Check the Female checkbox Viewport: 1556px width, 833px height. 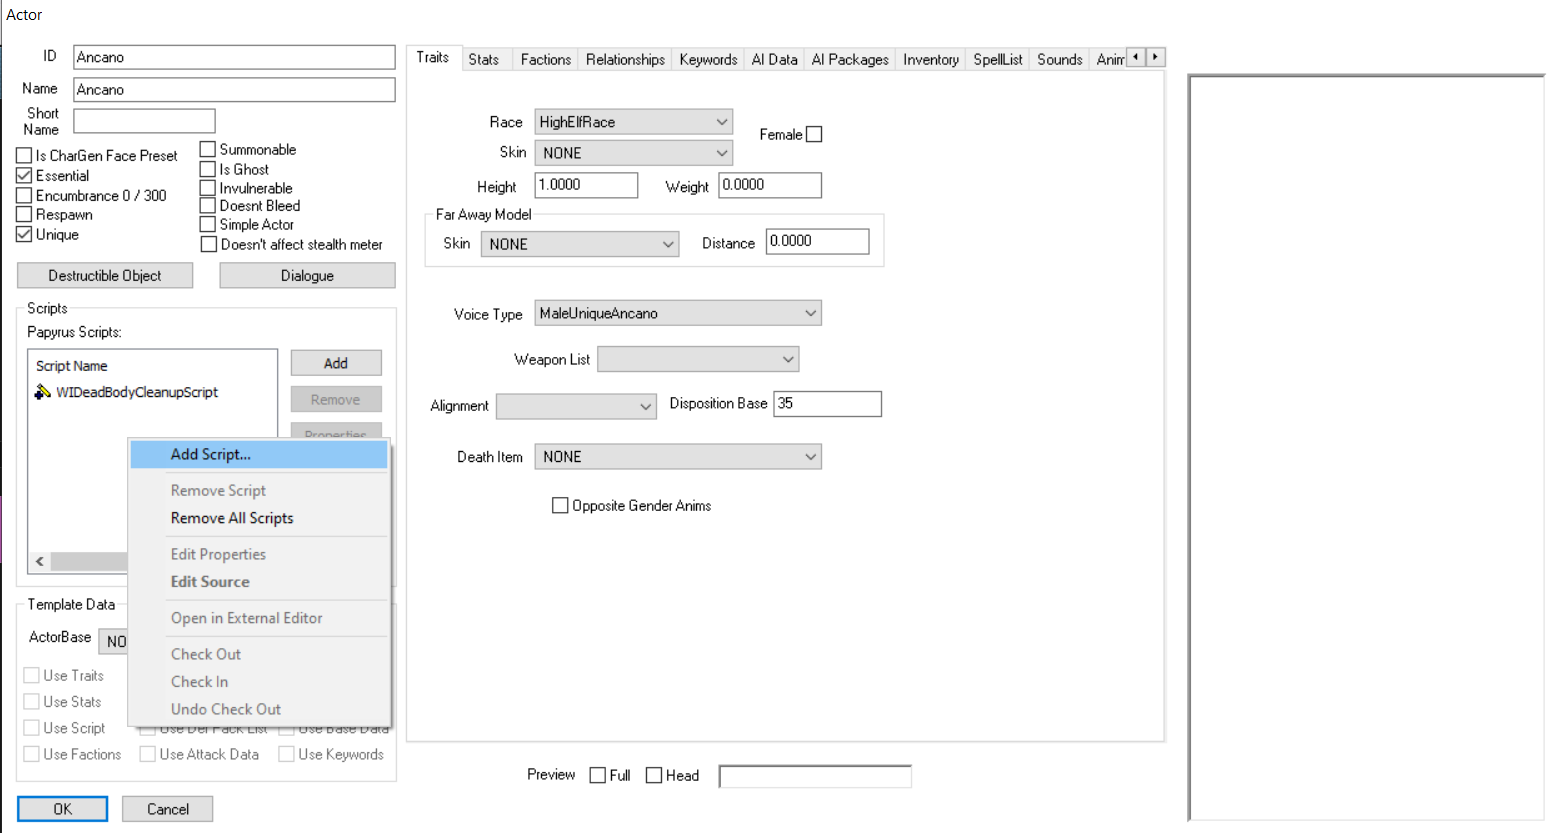point(813,134)
